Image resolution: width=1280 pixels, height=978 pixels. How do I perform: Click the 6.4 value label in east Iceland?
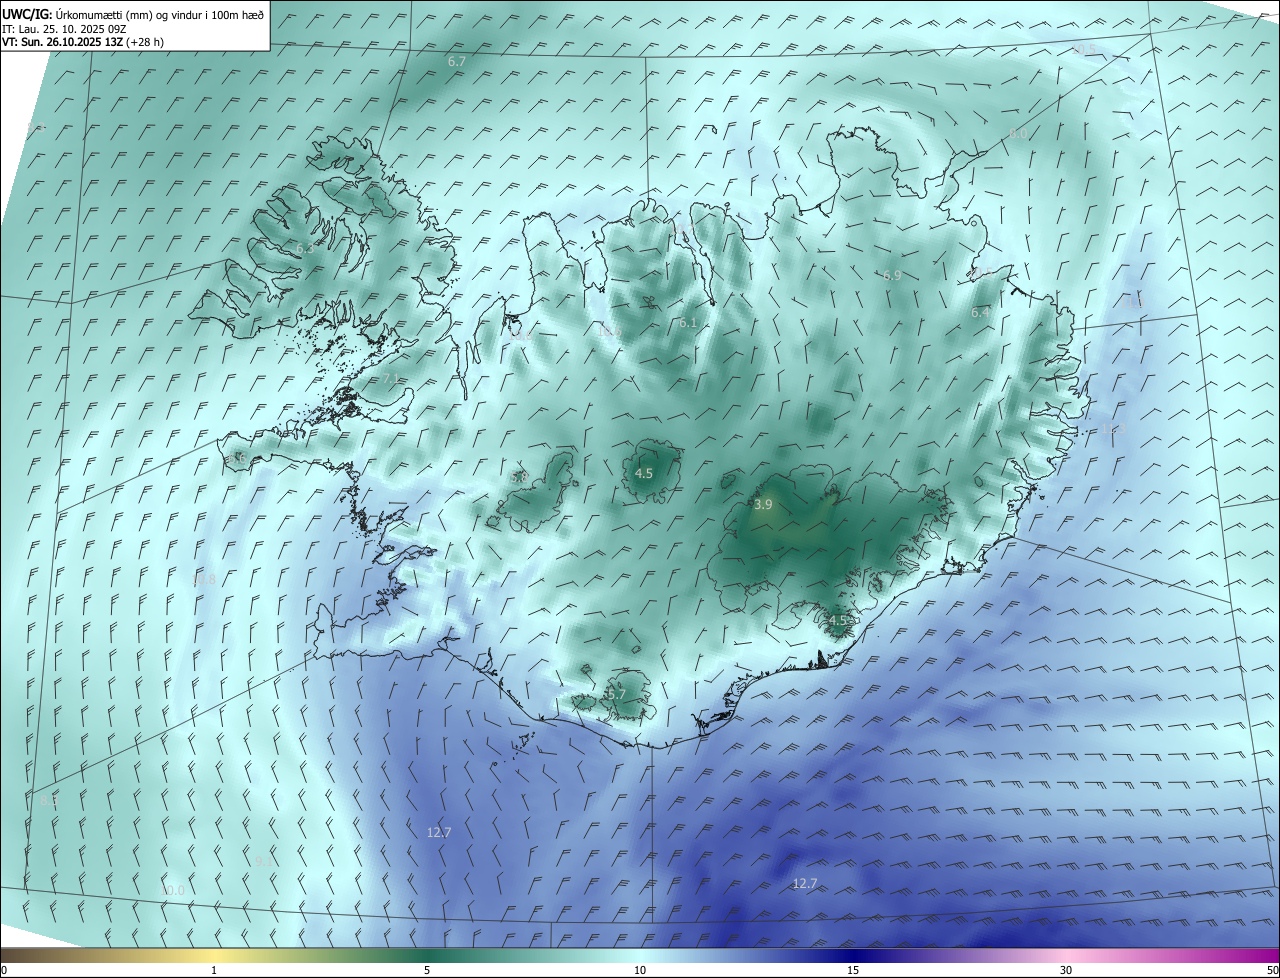pos(981,313)
